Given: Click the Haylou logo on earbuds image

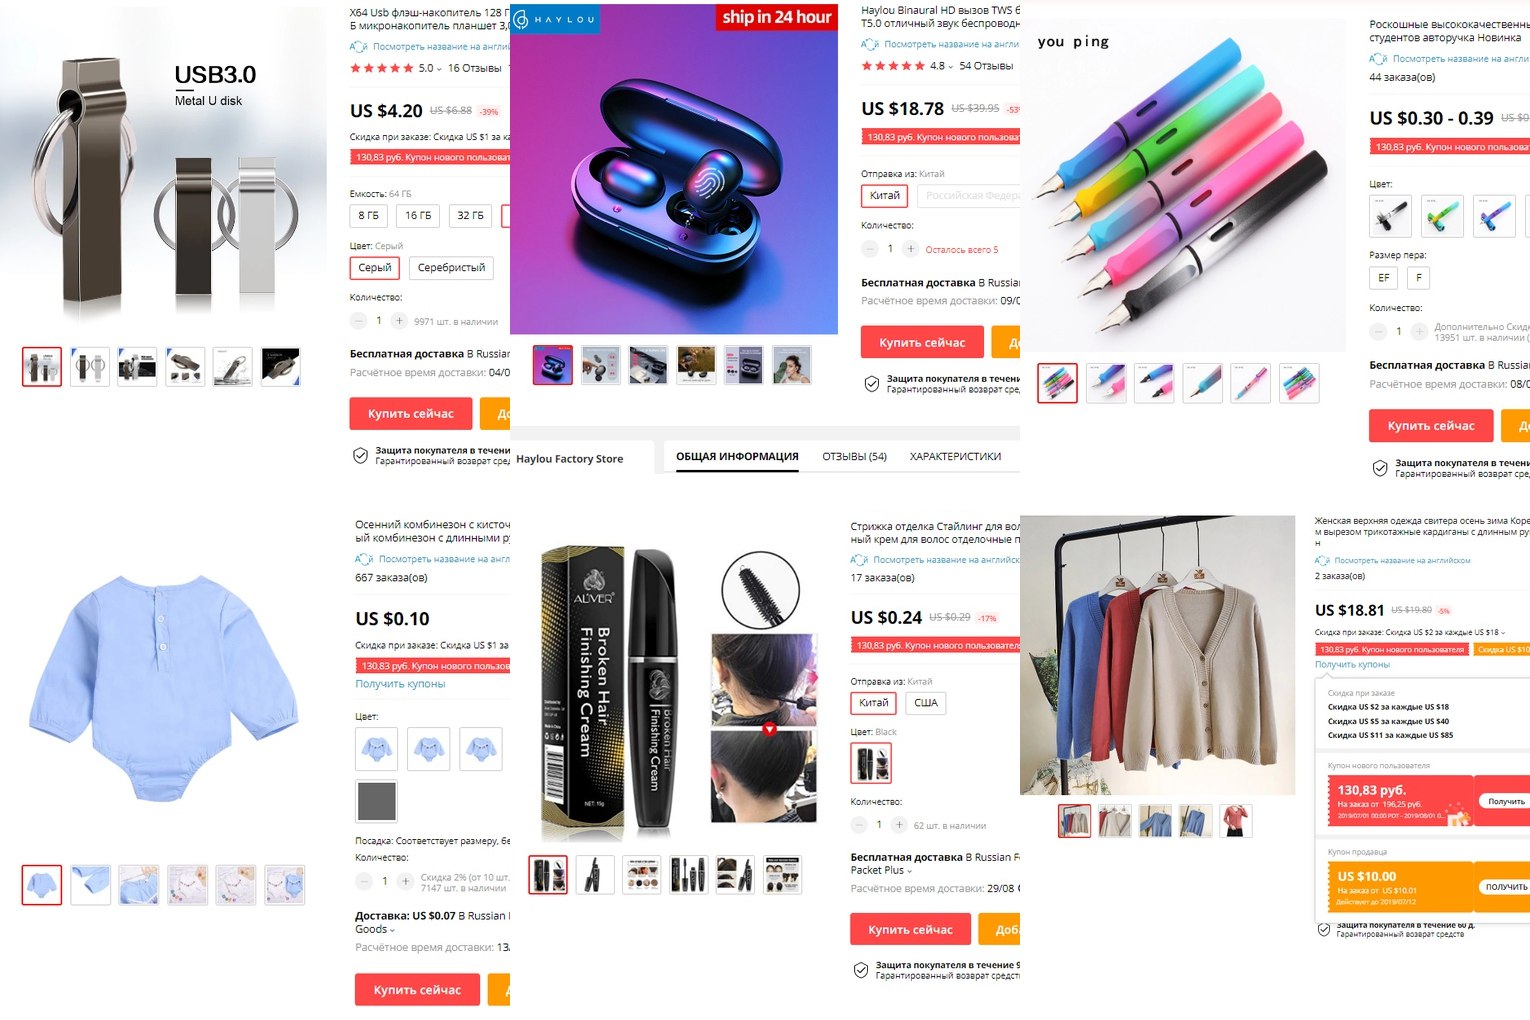Looking at the screenshot, I should click(555, 19).
